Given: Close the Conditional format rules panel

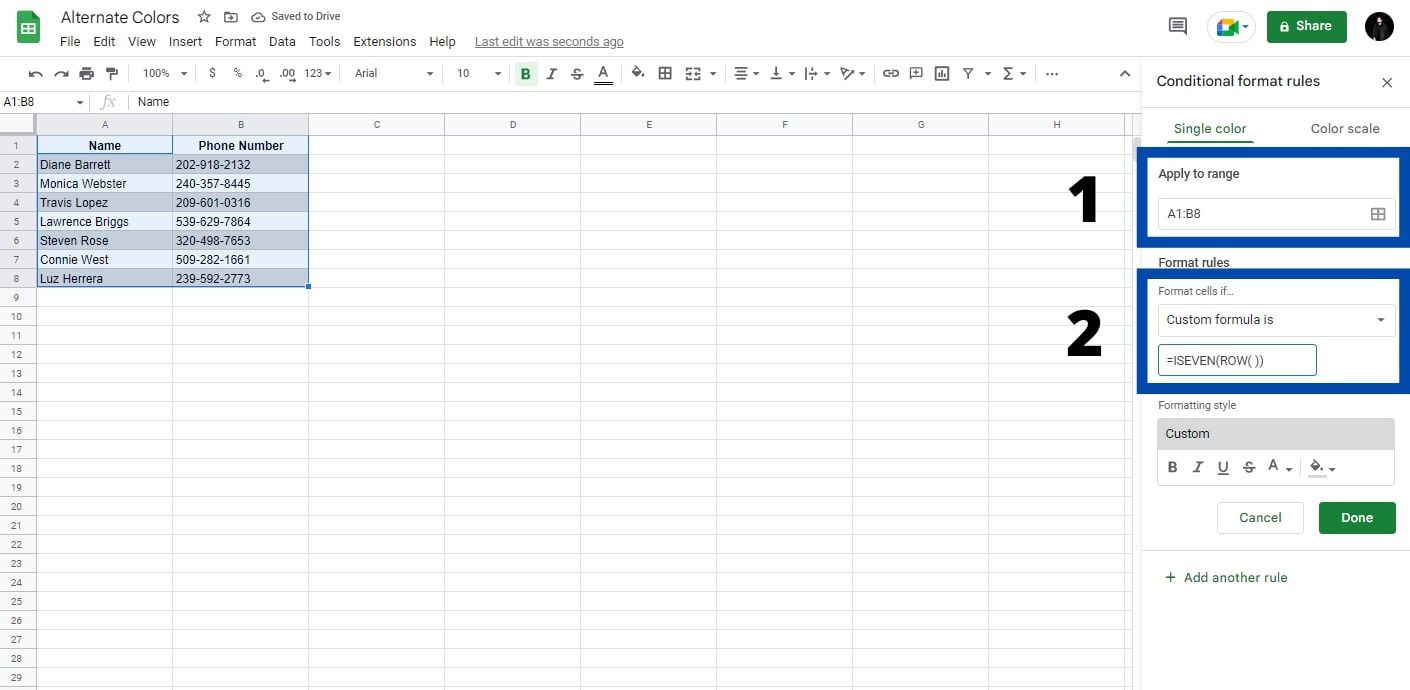Looking at the screenshot, I should click(x=1387, y=82).
